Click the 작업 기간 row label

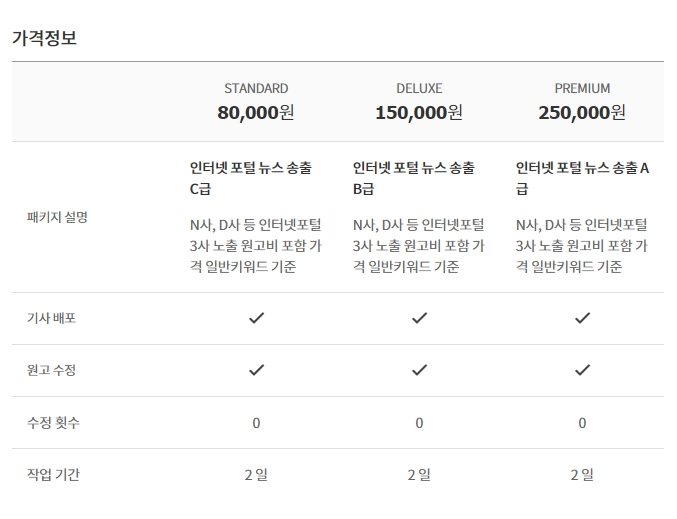point(53,475)
